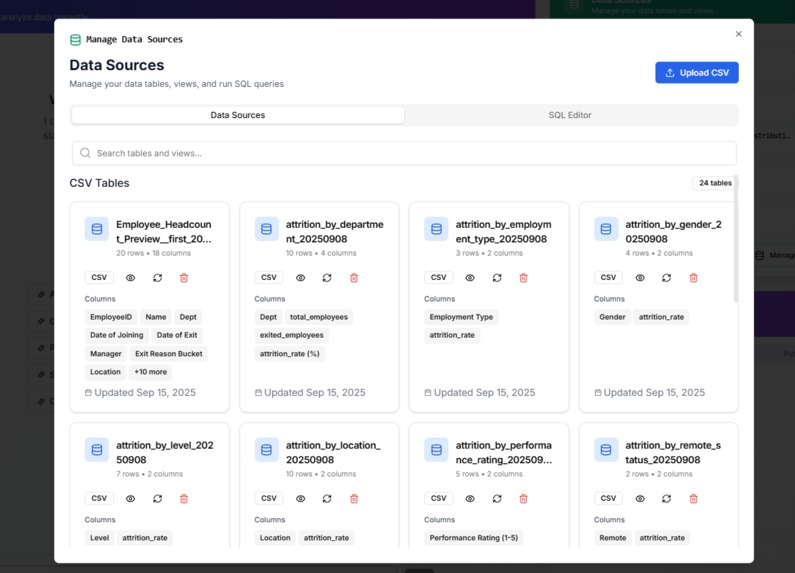This screenshot has width=795, height=573.
Task: Preview attrition_by_performance_rating table with eye icon
Action: point(470,498)
